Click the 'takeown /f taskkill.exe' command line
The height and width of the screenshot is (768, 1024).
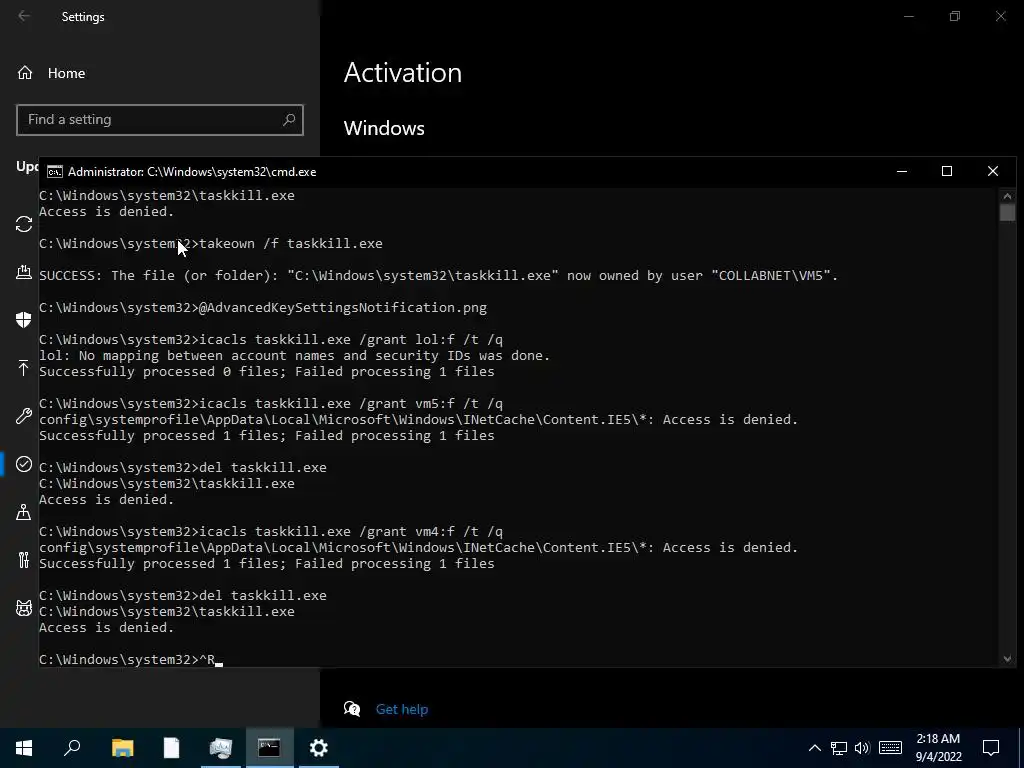pyautogui.click(x=211, y=244)
